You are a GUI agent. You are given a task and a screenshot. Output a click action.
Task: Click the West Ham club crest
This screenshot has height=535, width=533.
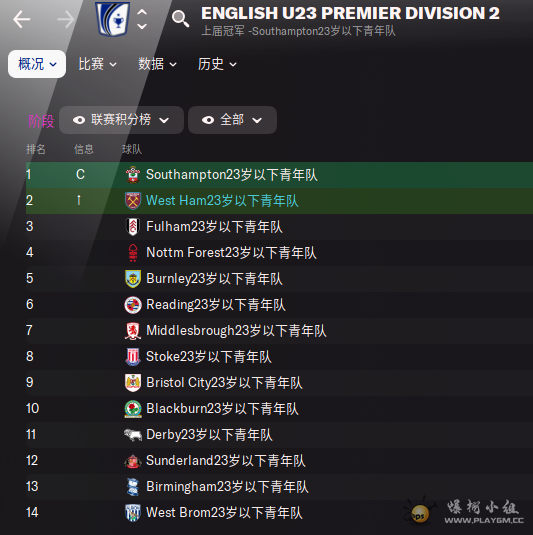point(133,201)
